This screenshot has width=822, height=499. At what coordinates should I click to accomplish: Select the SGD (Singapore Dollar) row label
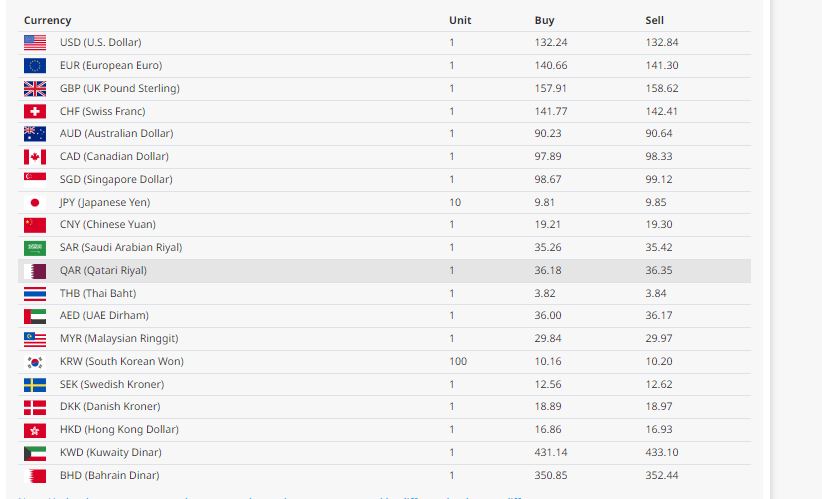point(116,180)
